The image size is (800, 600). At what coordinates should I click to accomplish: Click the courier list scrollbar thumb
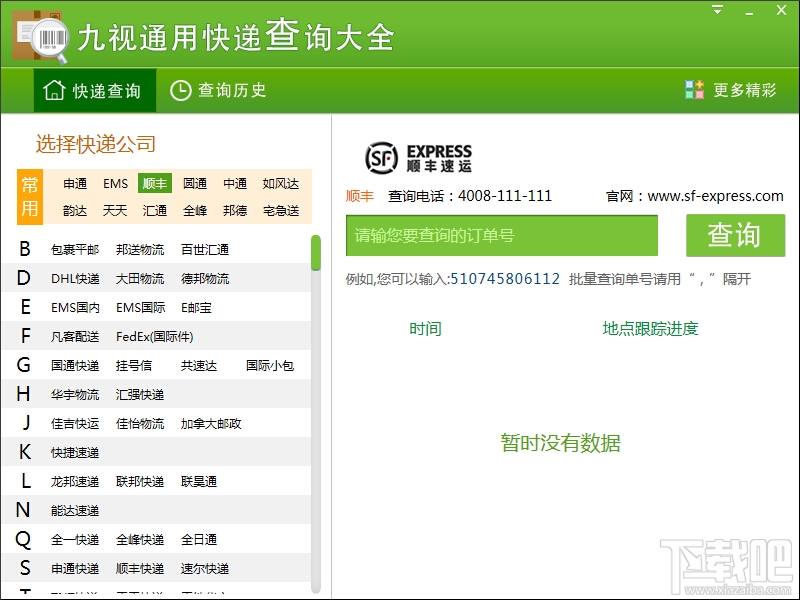click(316, 252)
